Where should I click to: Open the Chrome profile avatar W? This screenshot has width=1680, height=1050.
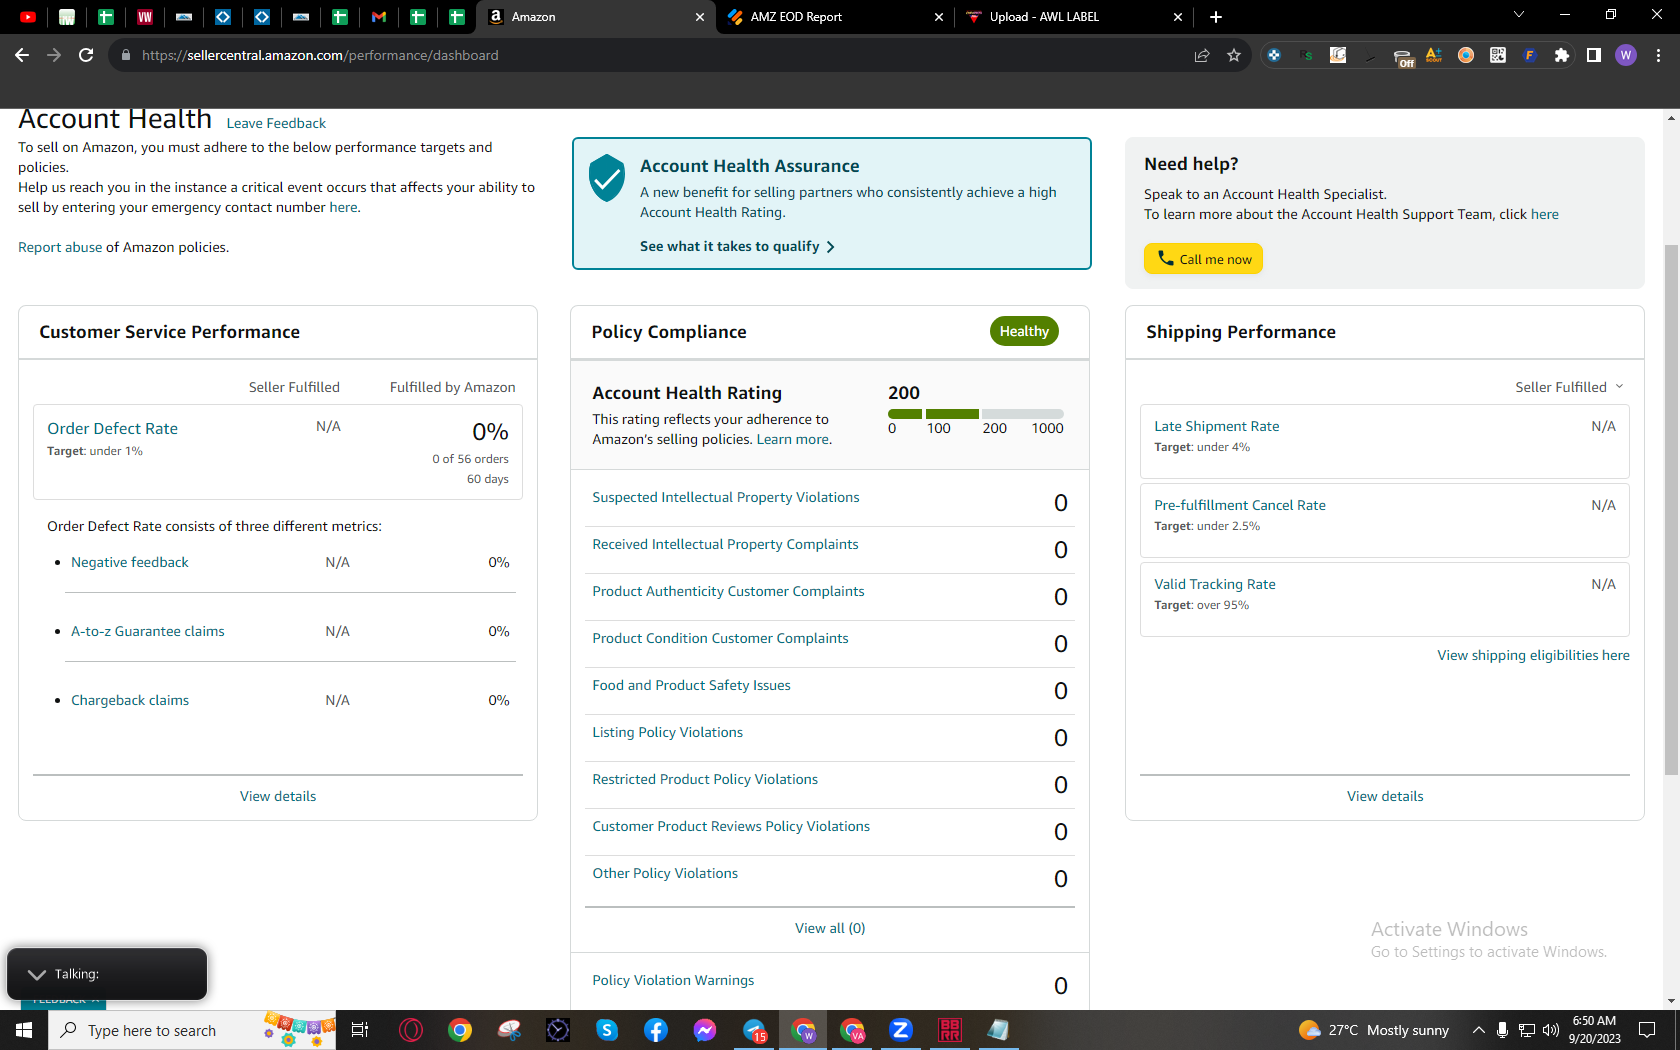pyautogui.click(x=1626, y=55)
